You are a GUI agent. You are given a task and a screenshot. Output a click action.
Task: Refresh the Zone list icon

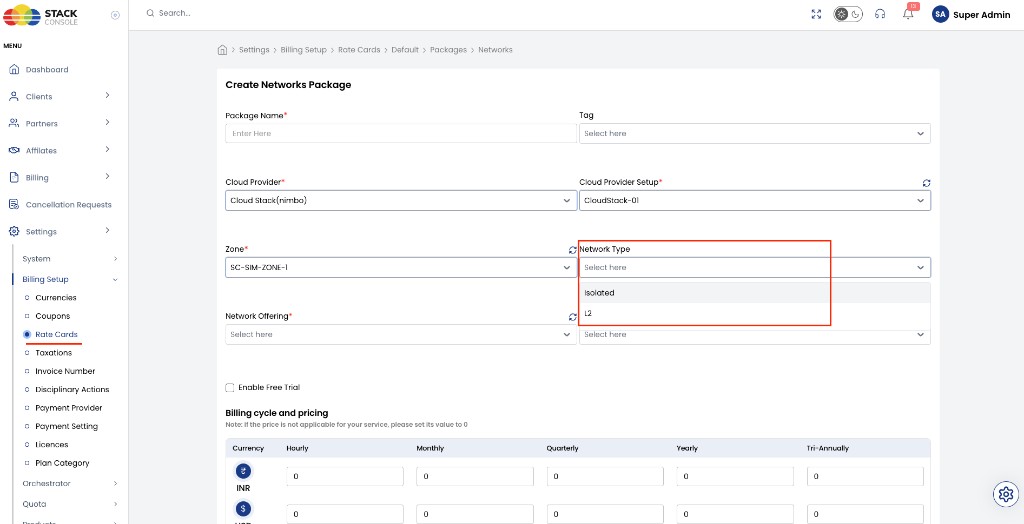tap(573, 250)
